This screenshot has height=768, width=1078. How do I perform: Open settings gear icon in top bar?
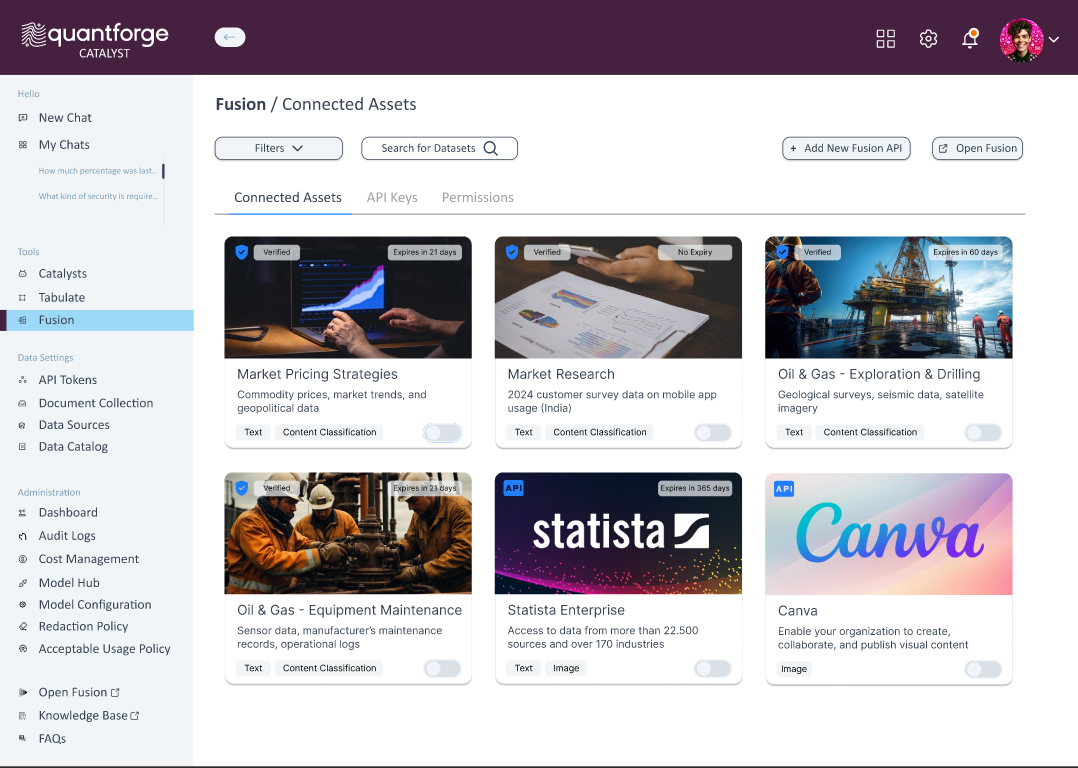tap(928, 39)
